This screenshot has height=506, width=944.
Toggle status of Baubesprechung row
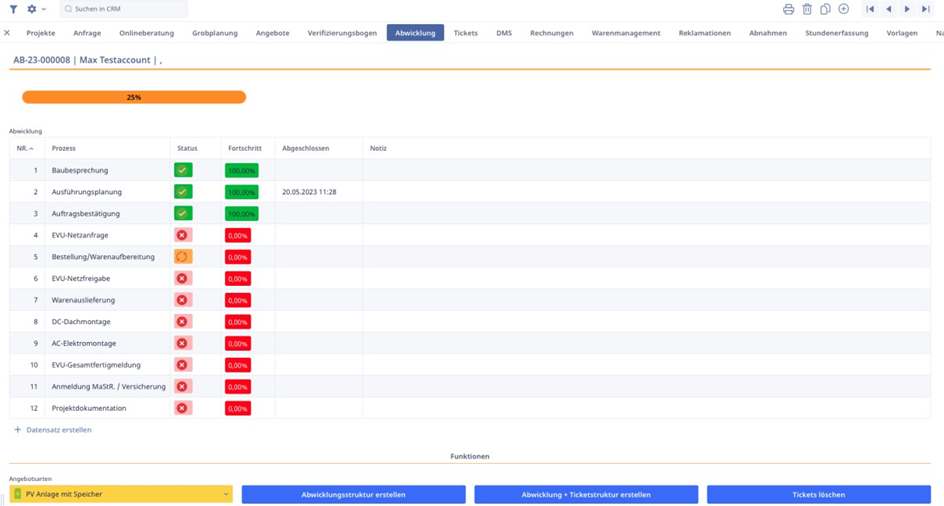[x=182, y=170]
